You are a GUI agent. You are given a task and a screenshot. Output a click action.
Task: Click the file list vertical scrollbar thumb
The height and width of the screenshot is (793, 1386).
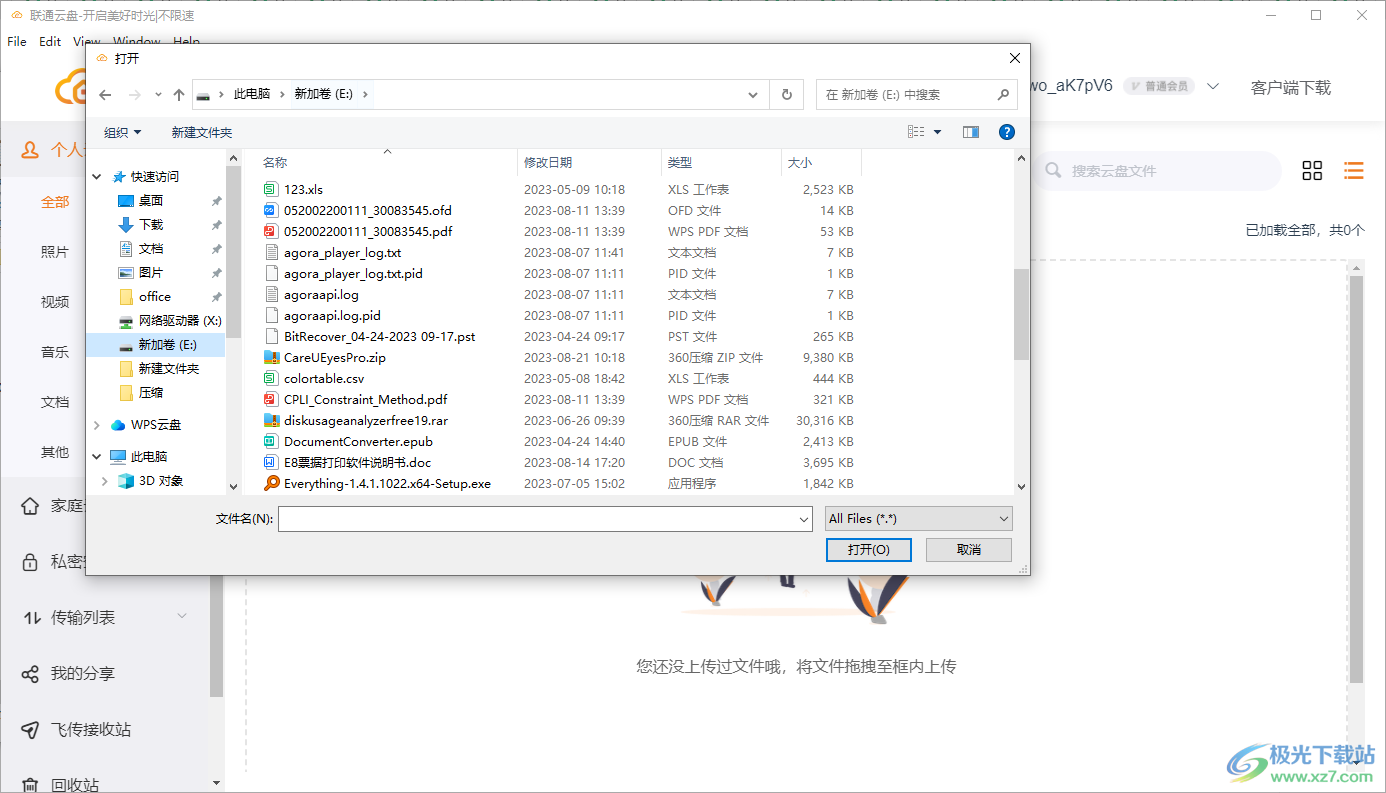(1021, 314)
